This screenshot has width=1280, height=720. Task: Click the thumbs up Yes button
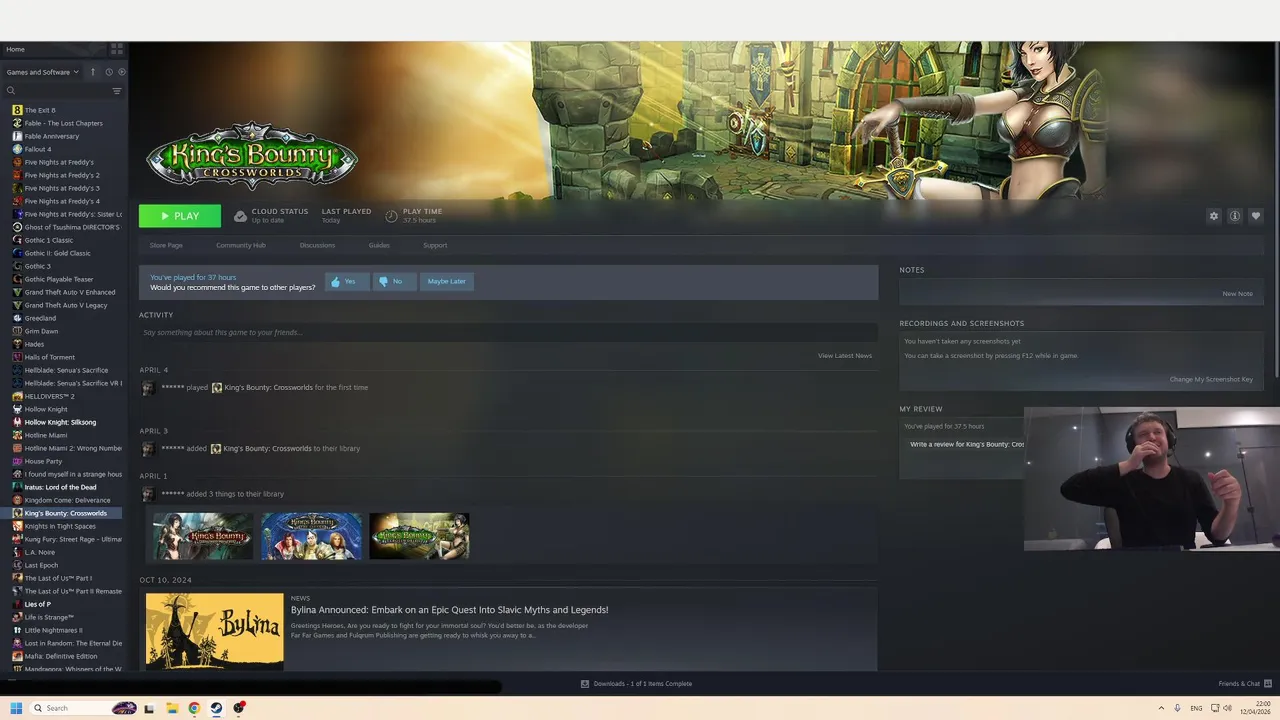click(346, 282)
